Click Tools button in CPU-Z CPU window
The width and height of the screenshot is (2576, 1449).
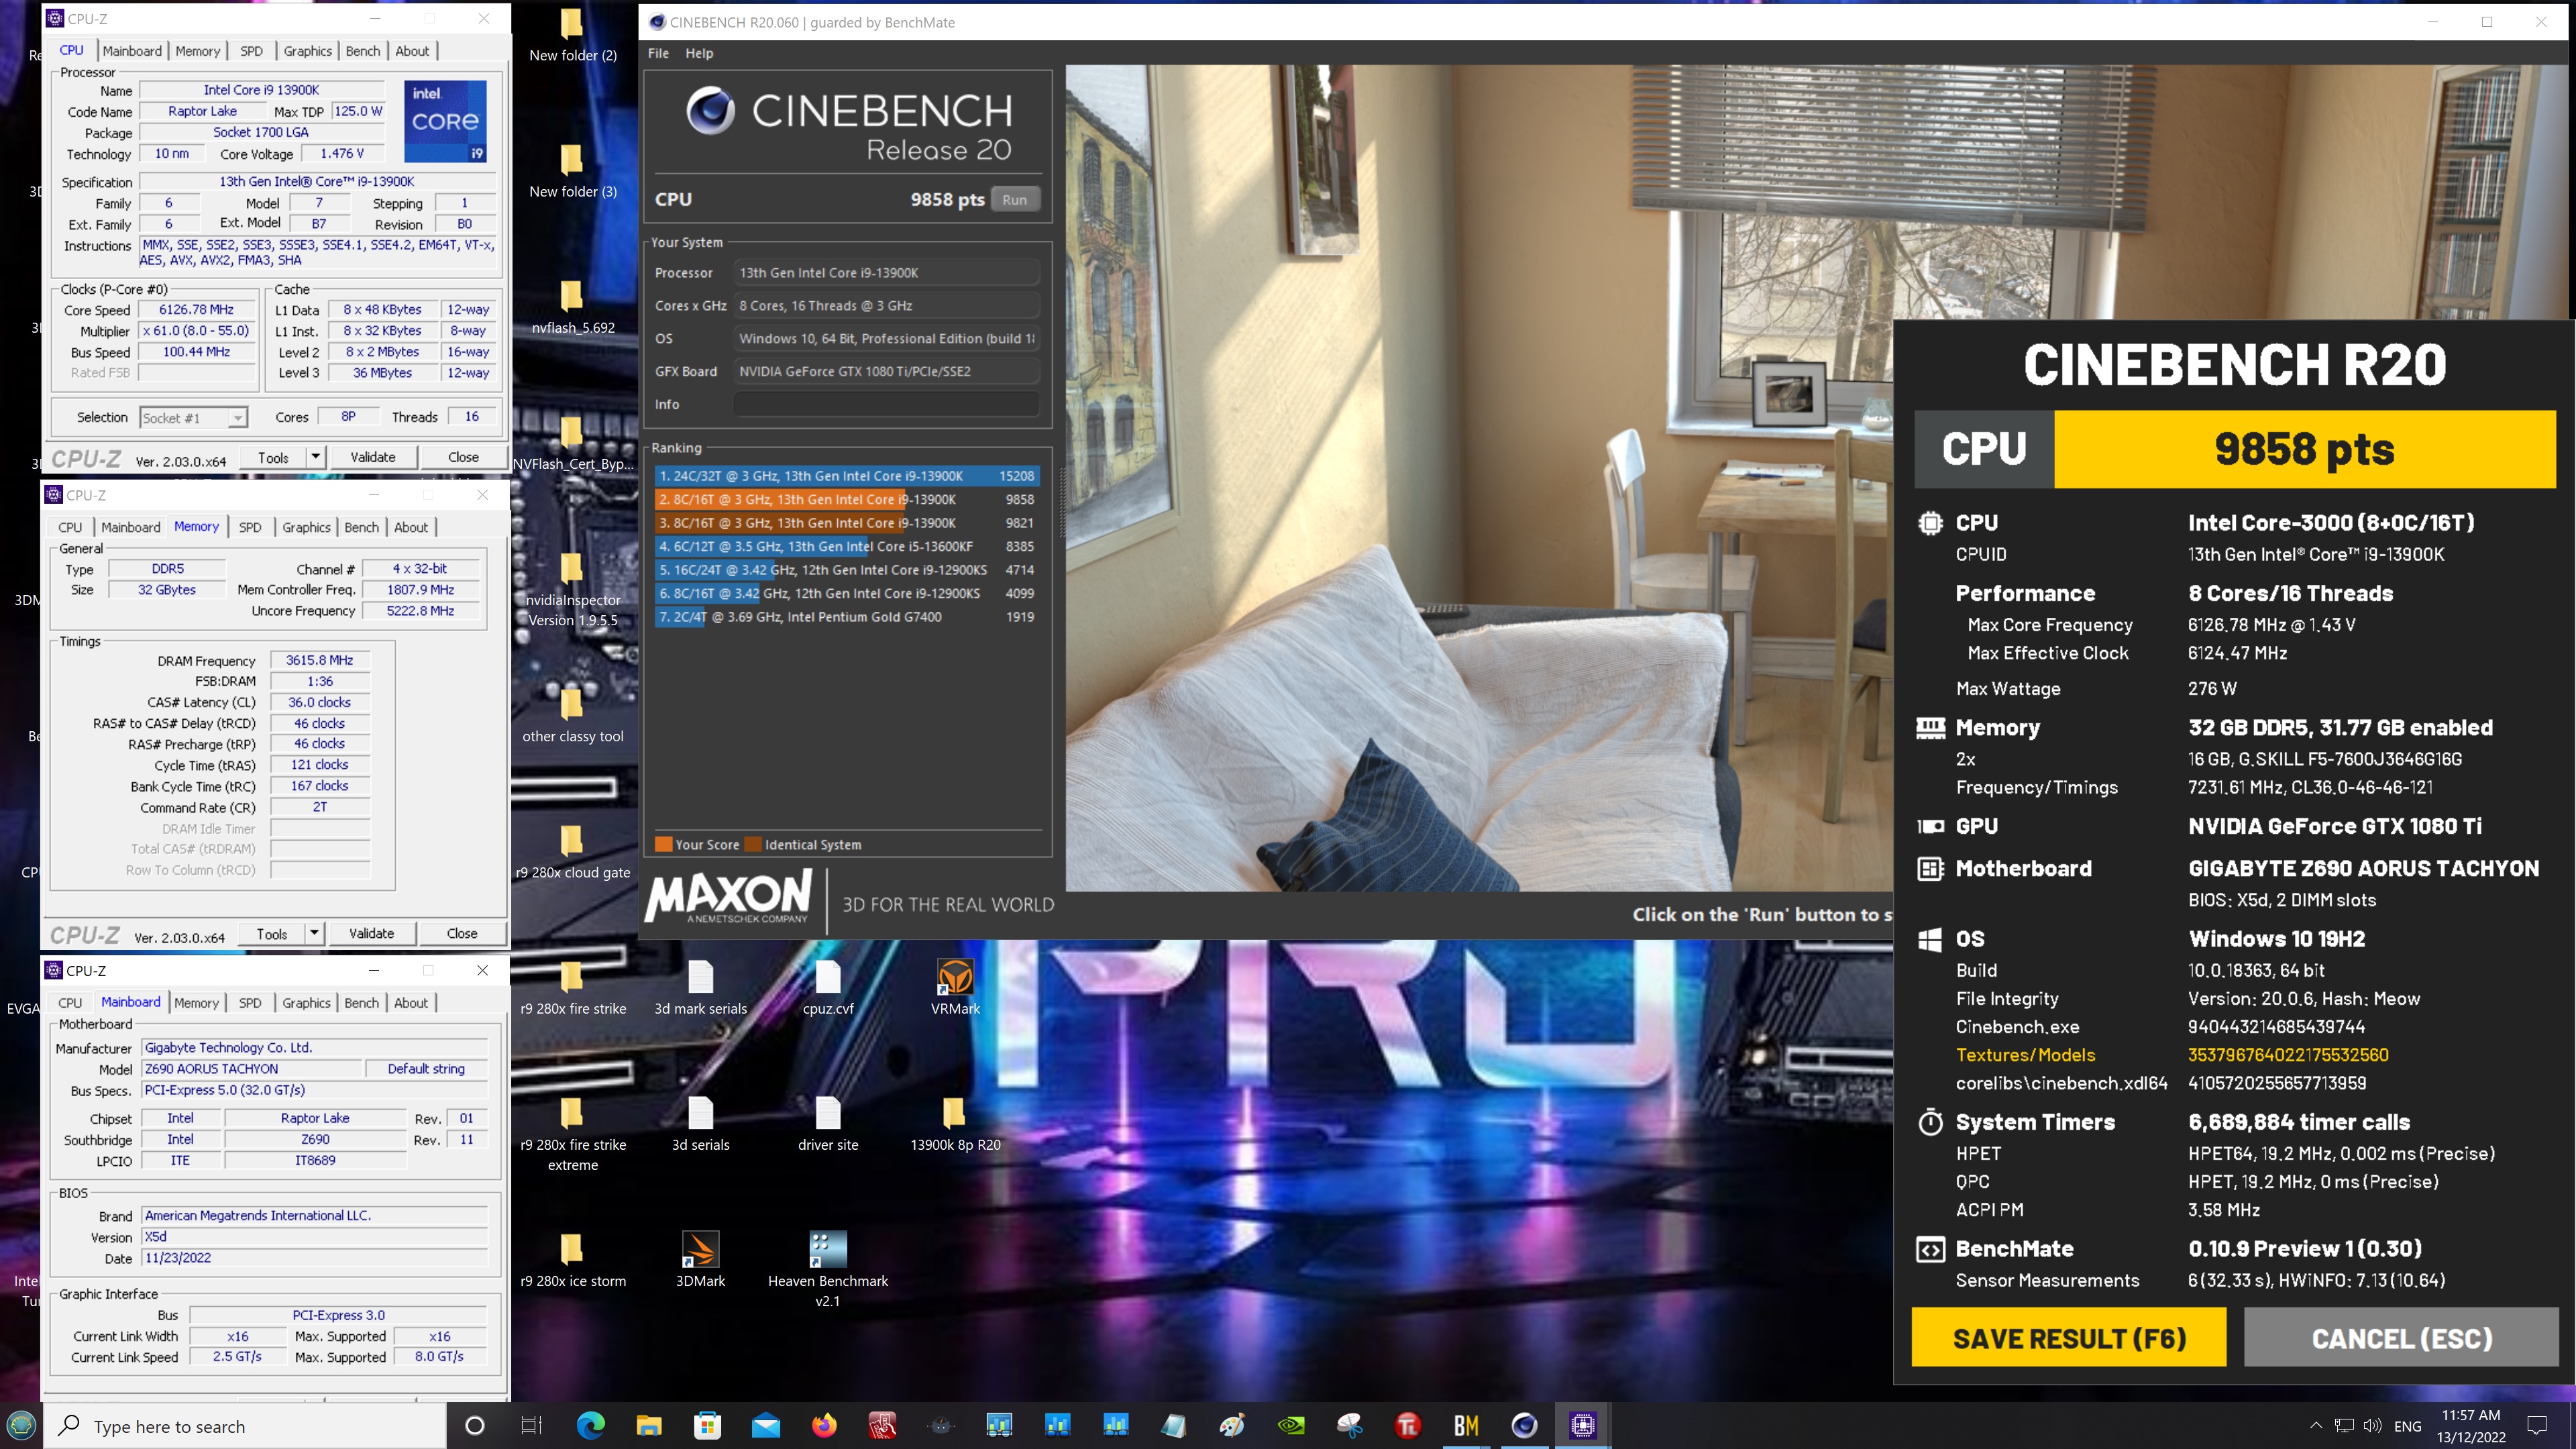273,457
